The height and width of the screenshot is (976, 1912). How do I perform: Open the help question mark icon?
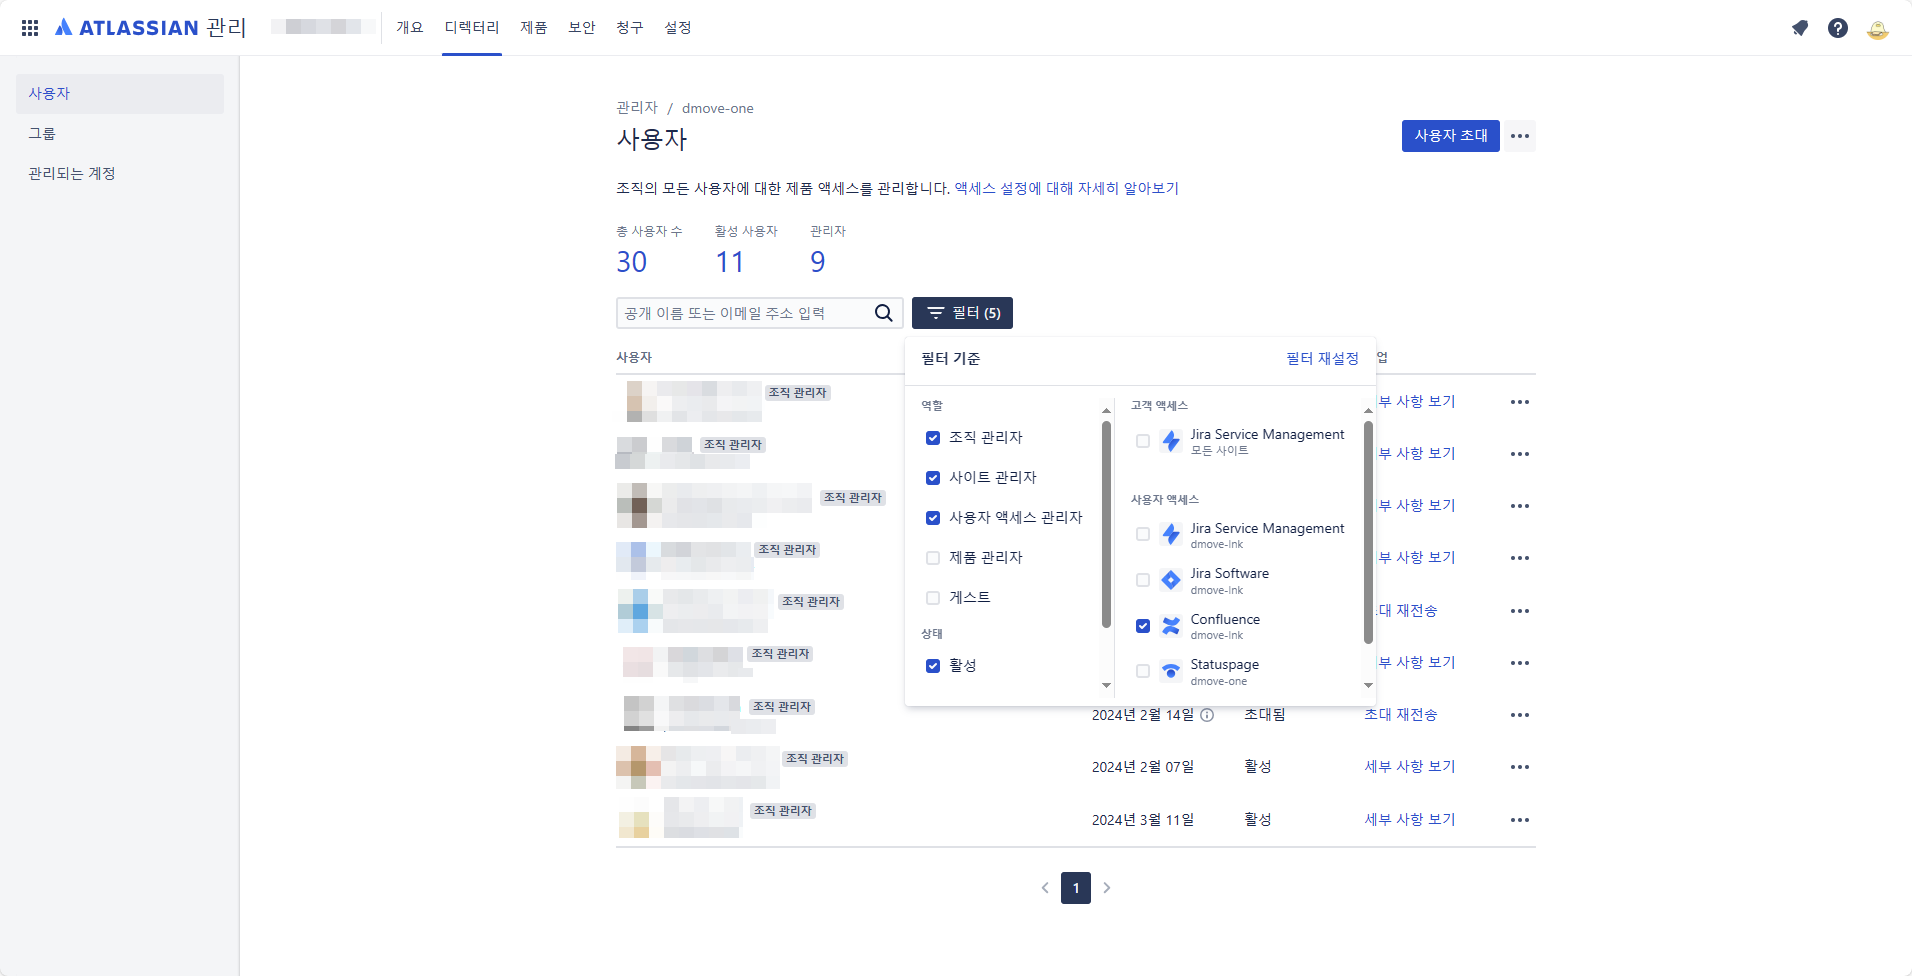click(x=1838, y=28)
